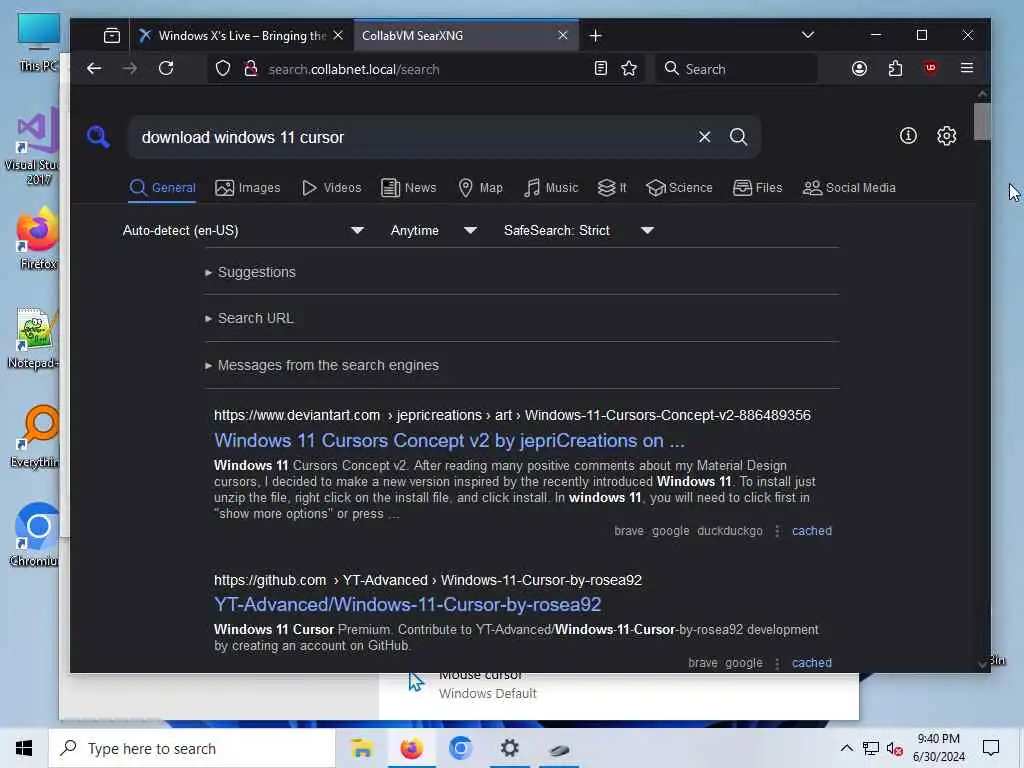This screenshot has width=1024, height=768.
Task: Select the Visual Studio 2017 desktop icon
Action: tap(34, 146)
